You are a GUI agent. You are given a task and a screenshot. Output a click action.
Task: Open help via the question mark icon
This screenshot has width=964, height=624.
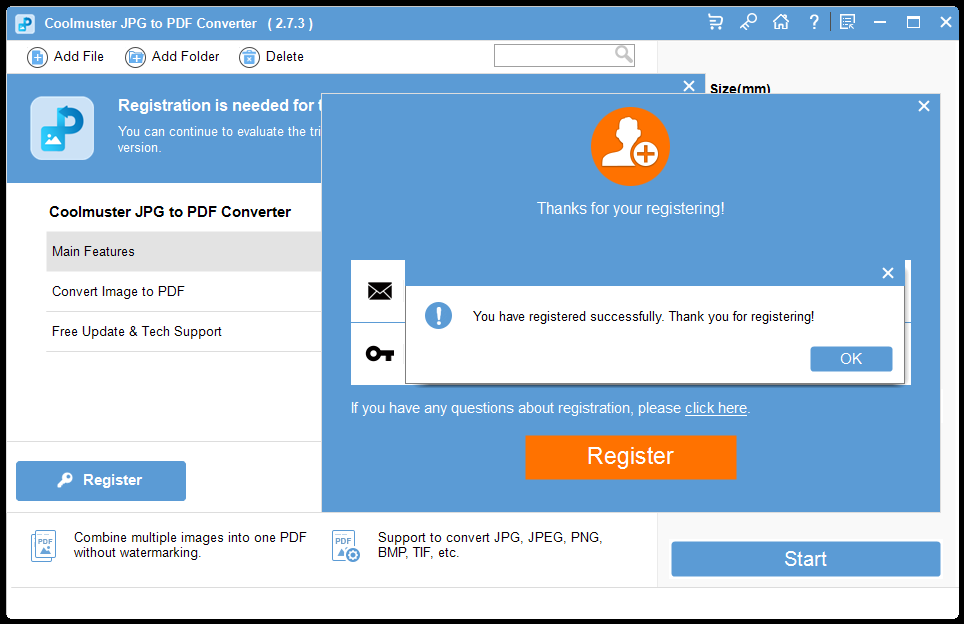[814, 22]
